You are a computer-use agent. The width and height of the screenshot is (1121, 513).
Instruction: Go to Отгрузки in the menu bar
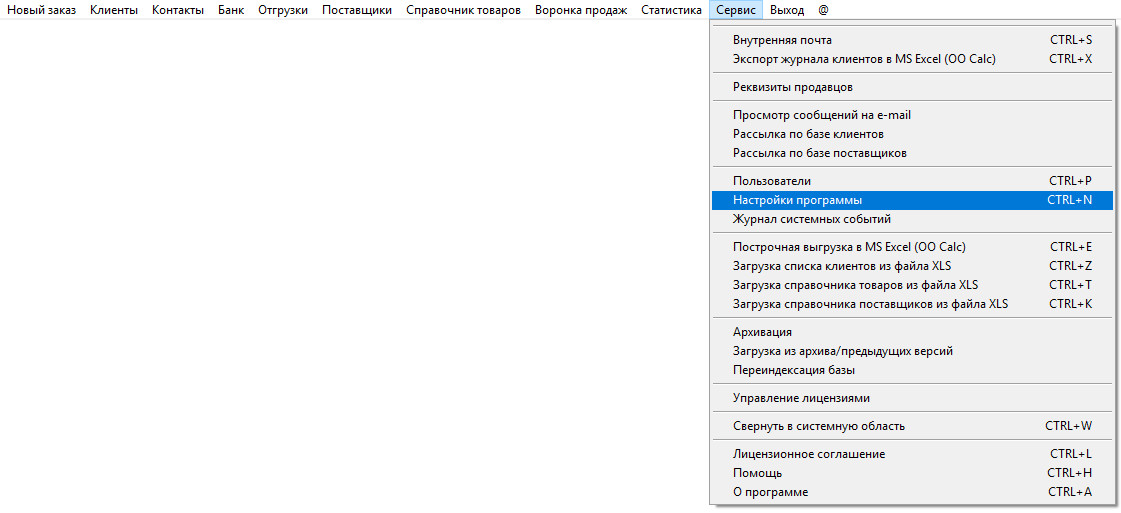coord(283,10)
